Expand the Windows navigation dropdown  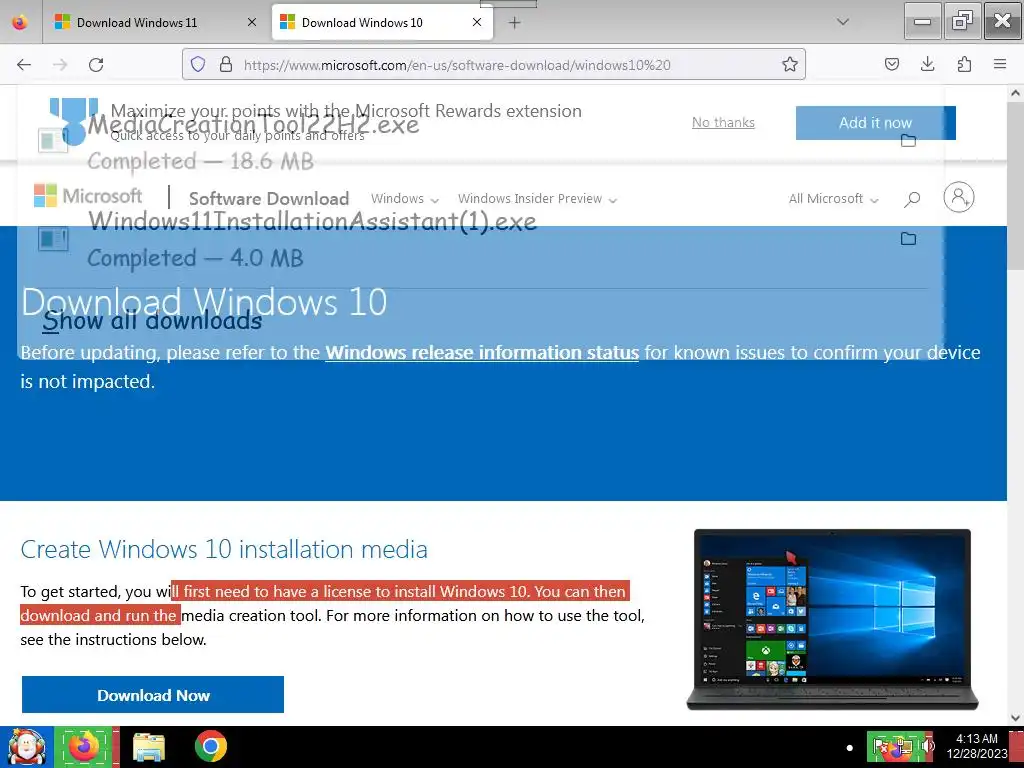coord(405,199)
